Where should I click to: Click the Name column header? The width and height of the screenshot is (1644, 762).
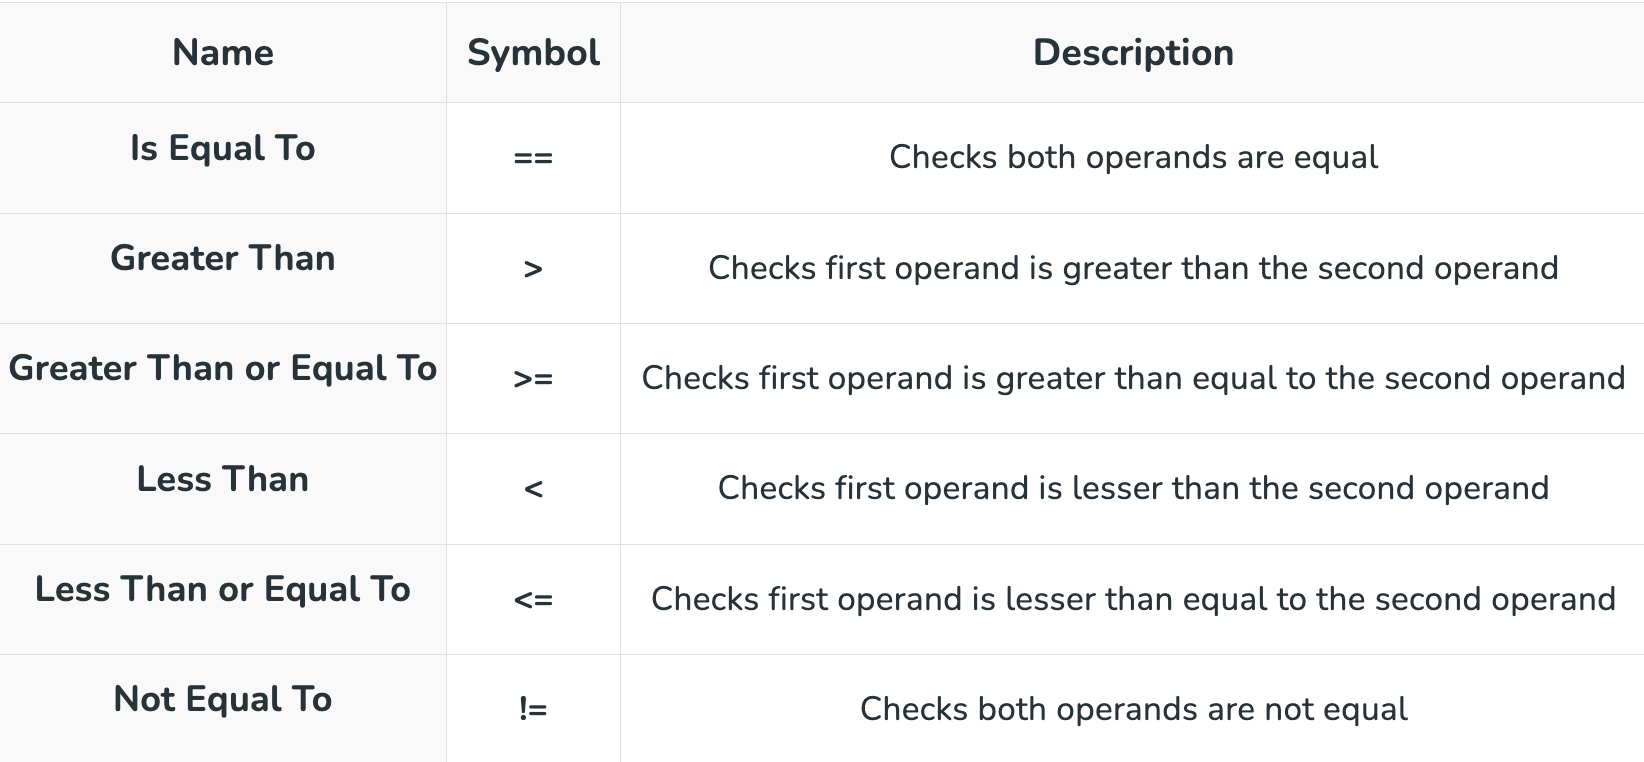tap(223, 53)
